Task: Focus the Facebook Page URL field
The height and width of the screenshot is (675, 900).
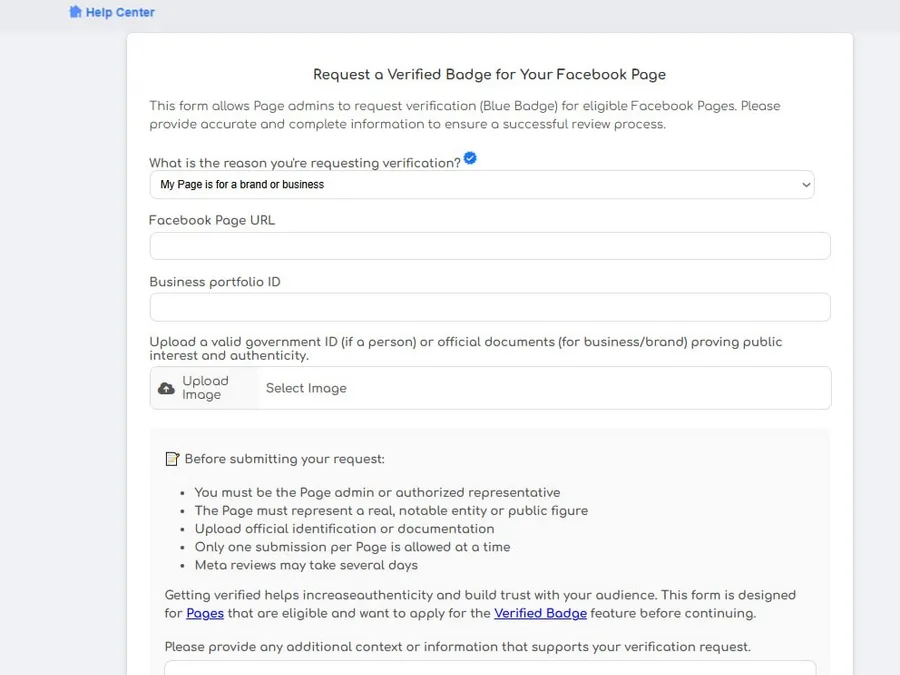Action: click(x=490, y=246)
